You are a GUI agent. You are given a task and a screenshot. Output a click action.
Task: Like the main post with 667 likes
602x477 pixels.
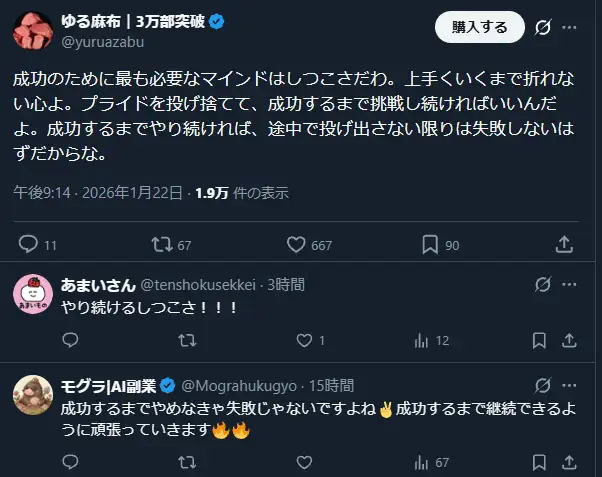click(x=296, y=244)
